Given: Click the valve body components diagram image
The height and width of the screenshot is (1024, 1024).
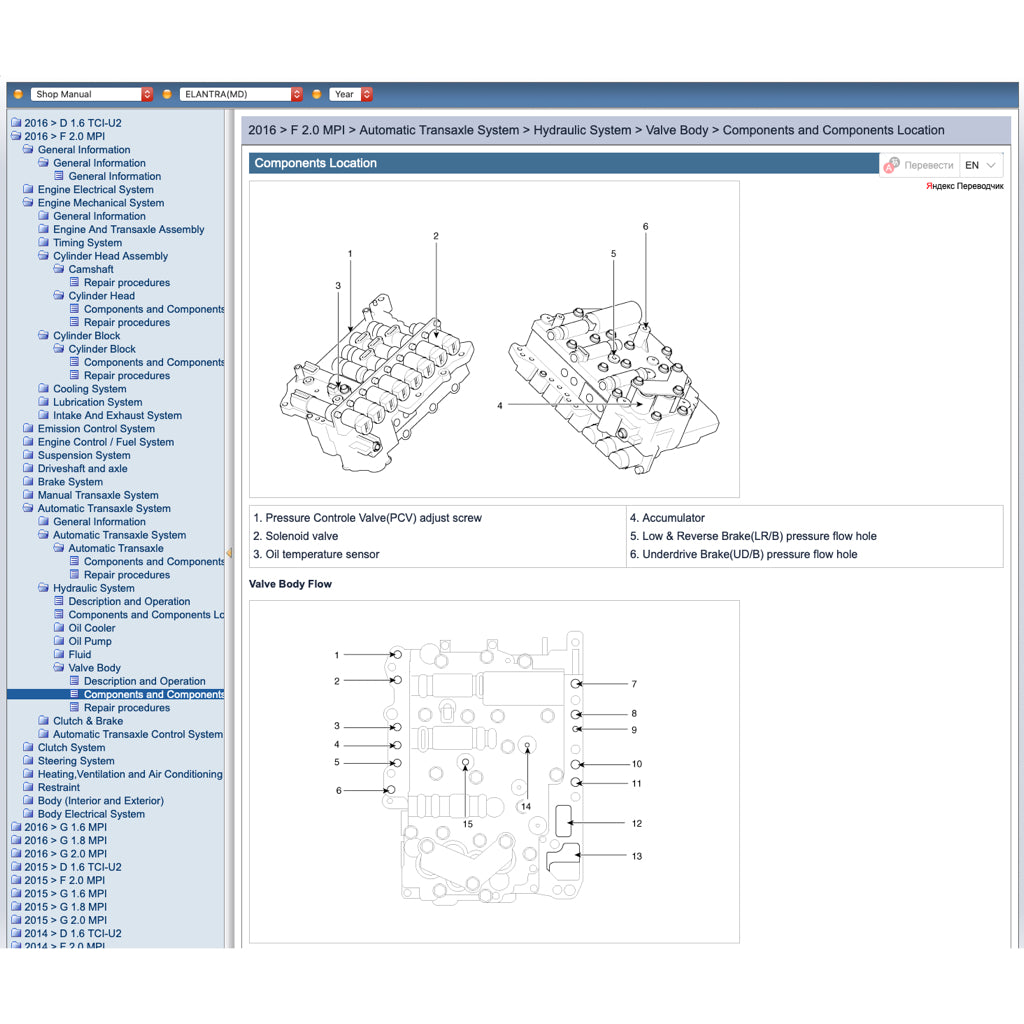Looking at the screenshot, I should (x=494, y=339).
